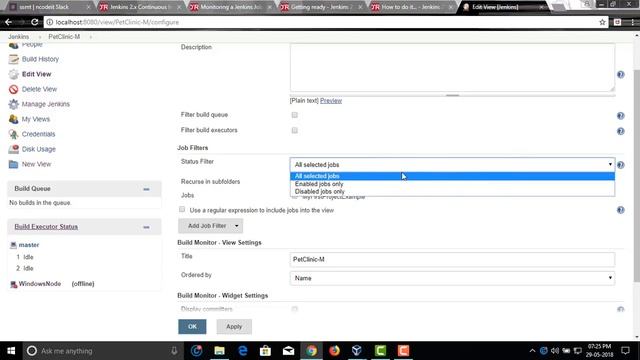Click the Apply button
This screenshot has width=640, height=360.
(234, 327)
